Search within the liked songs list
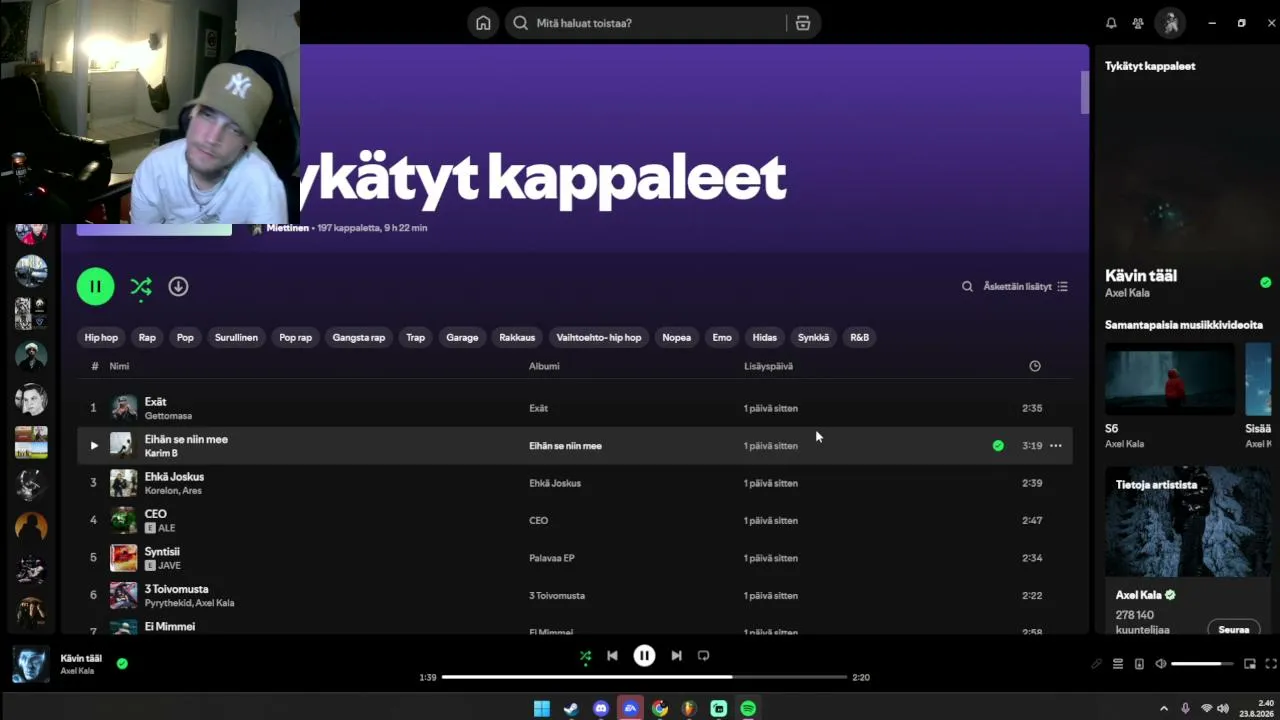 [x=967, y=286]
